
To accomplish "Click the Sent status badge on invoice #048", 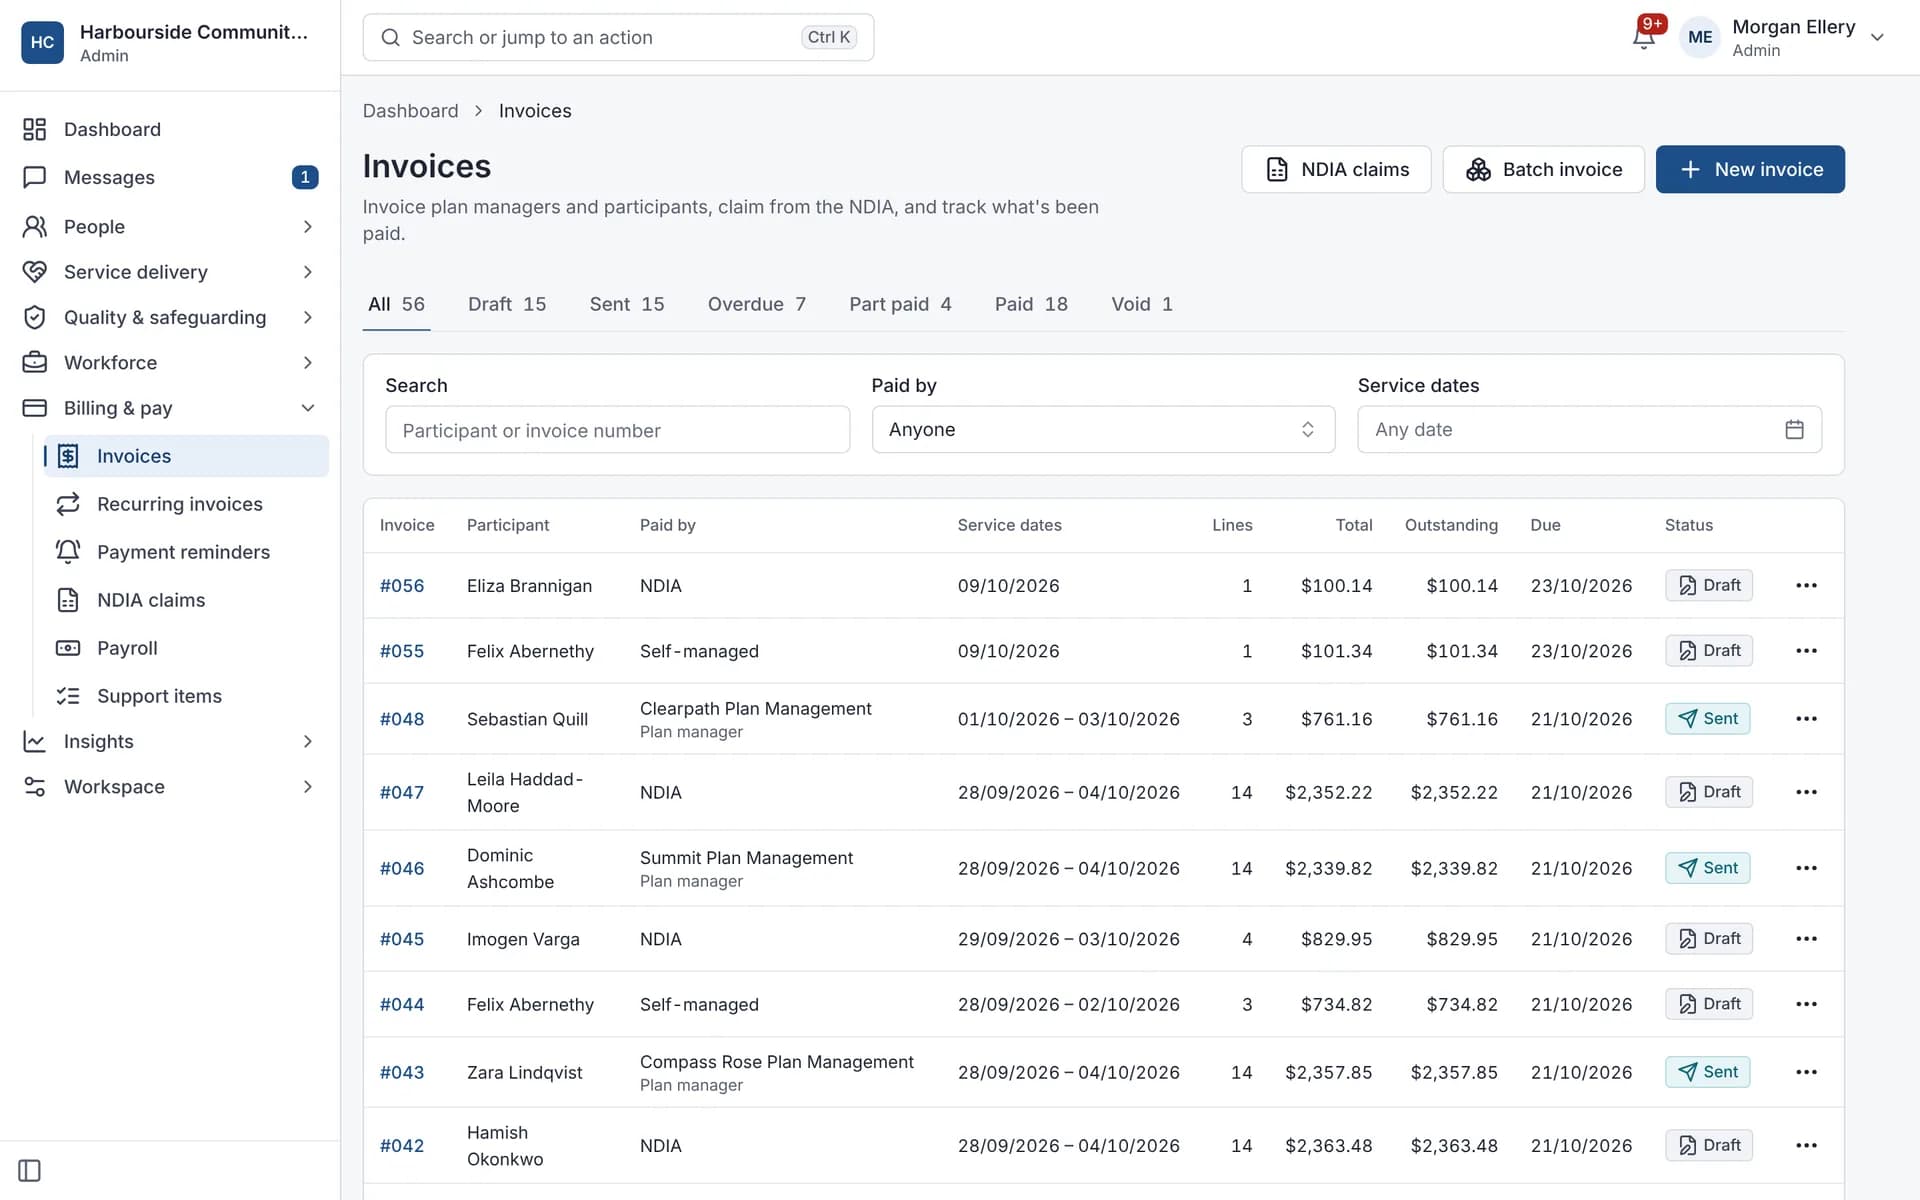I will pyautogui.click(x=1707, y=718).
